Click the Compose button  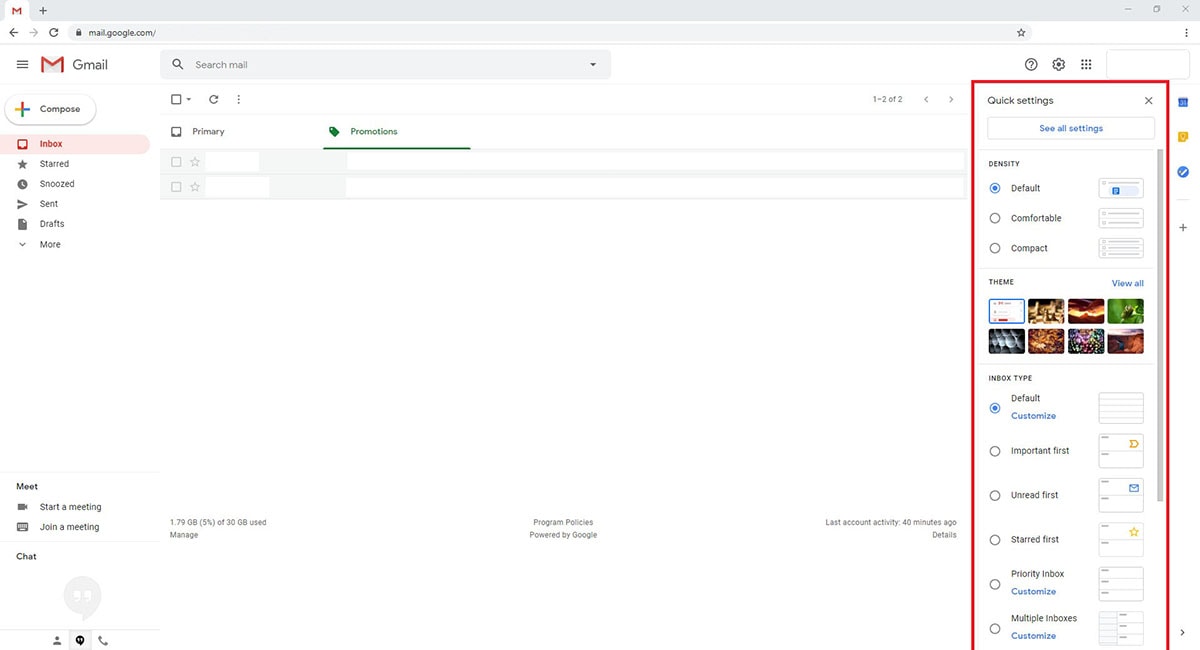[50, 109]
